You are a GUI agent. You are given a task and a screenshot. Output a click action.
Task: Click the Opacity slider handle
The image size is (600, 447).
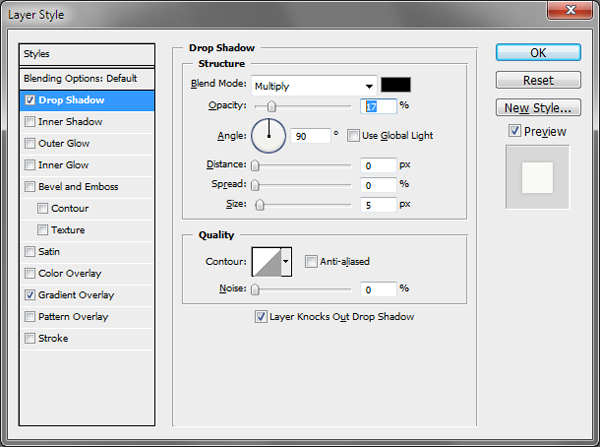[x=271, y=106]
